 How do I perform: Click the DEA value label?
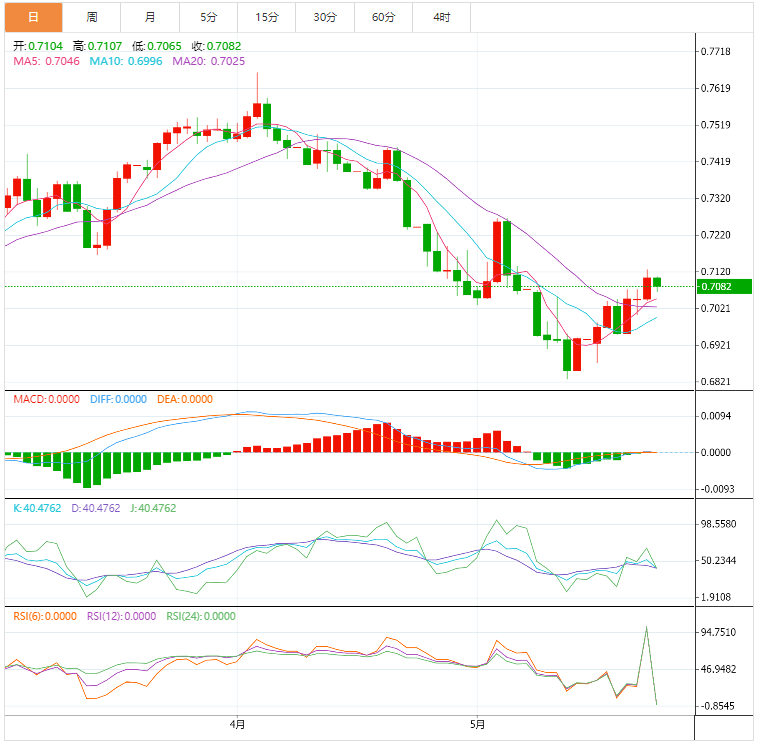coord(183,400)
